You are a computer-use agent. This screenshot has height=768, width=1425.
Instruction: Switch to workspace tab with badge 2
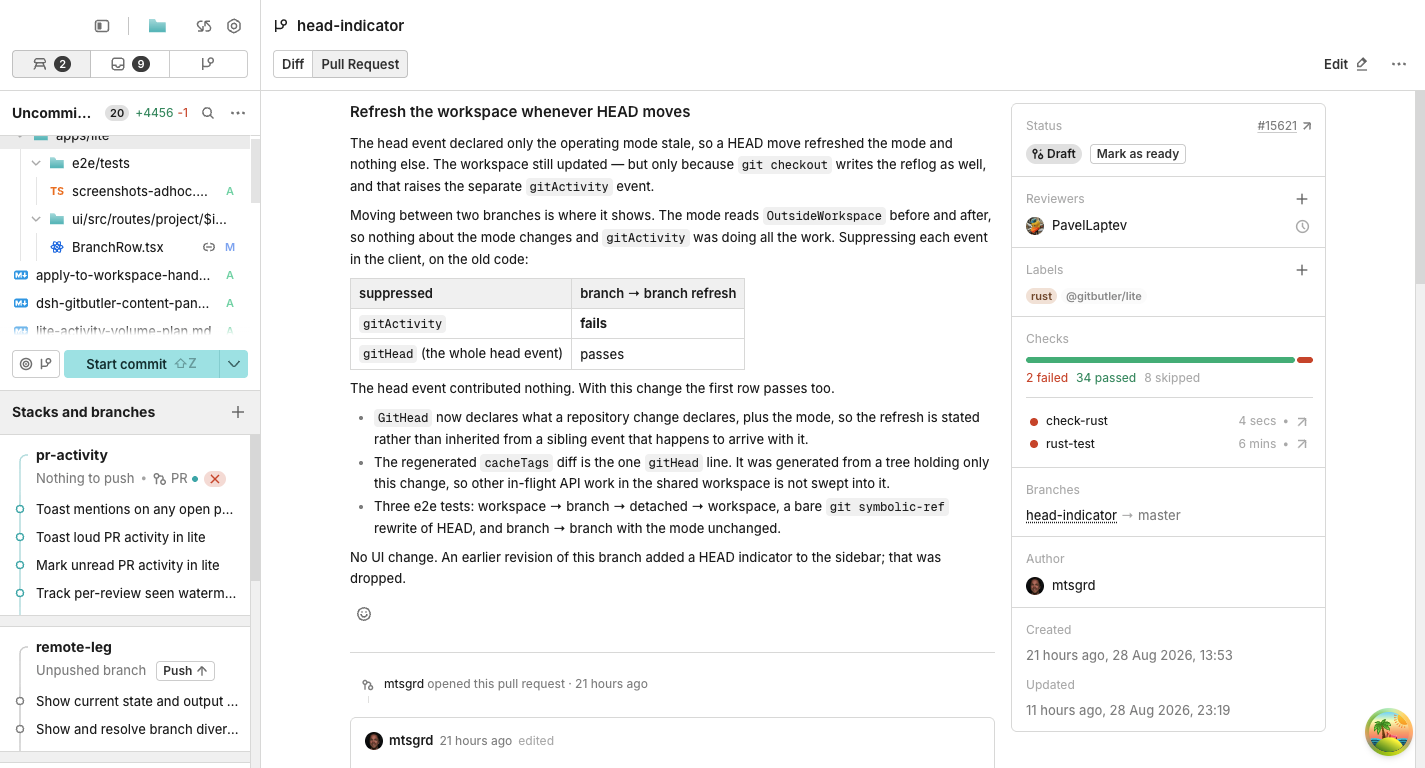pos(52,64)
